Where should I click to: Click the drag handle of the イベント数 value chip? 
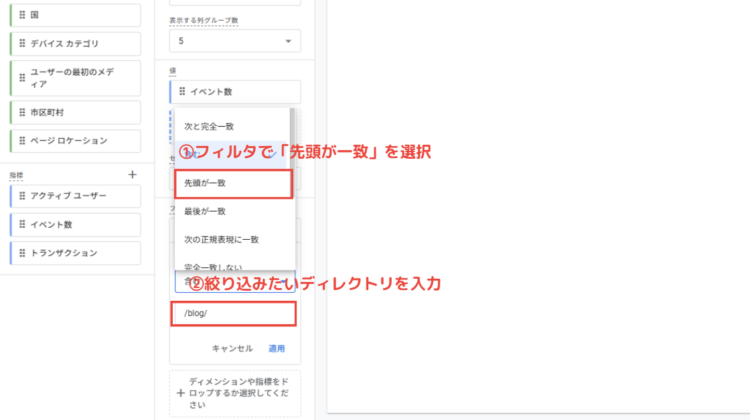(x=182, y=91)
